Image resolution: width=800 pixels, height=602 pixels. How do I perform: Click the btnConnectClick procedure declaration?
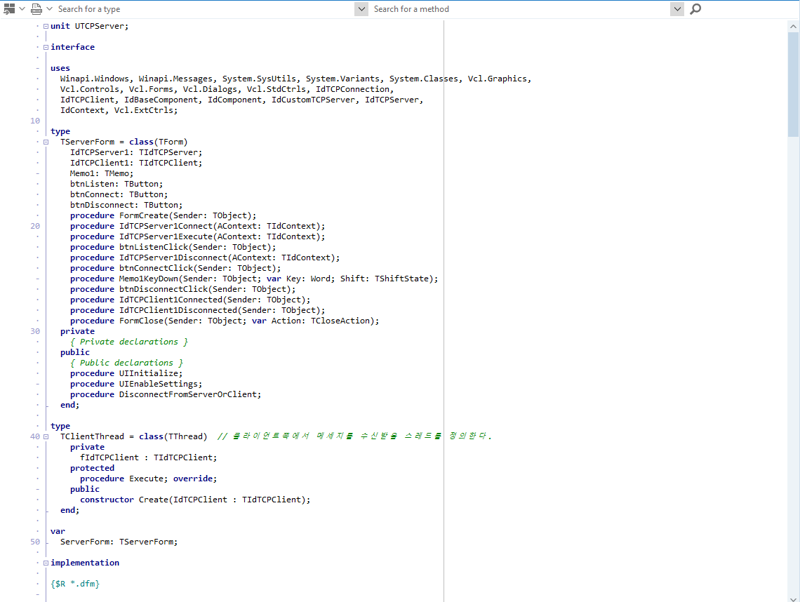coord(176,268)
